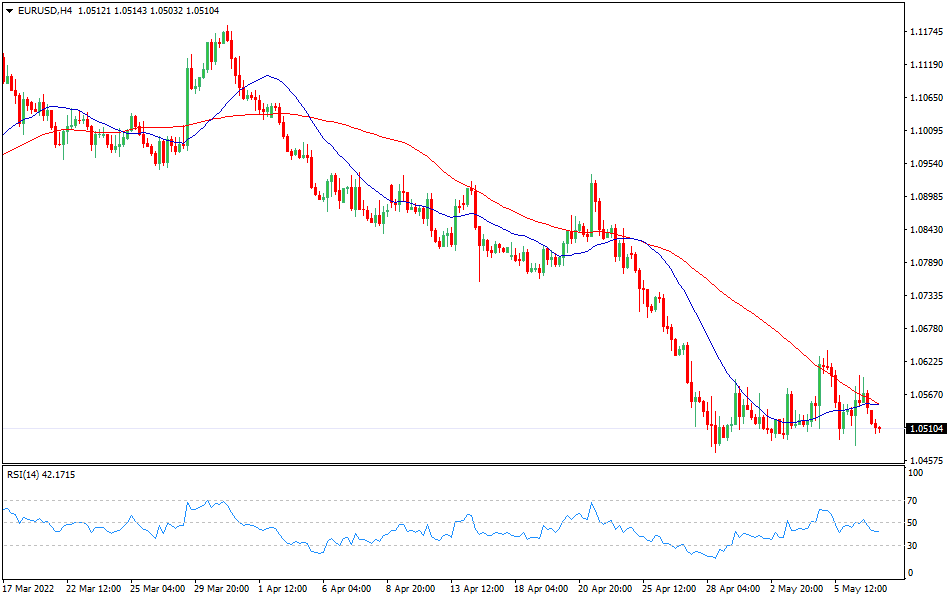Image resolution: width=950 pixels, height=600 pixels.
Task: Click the 1.11745 price axis label
Action: pos(926,32)
